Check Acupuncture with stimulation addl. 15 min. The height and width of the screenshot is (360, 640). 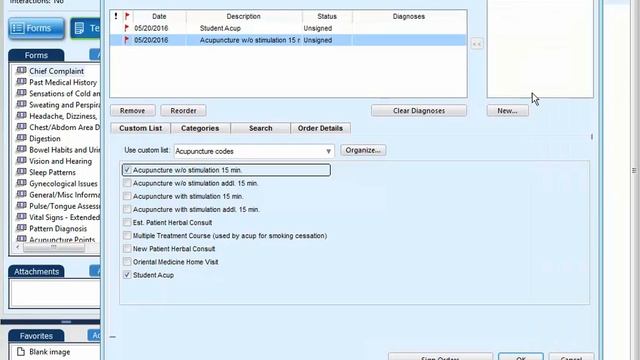[x=127, y=209]
